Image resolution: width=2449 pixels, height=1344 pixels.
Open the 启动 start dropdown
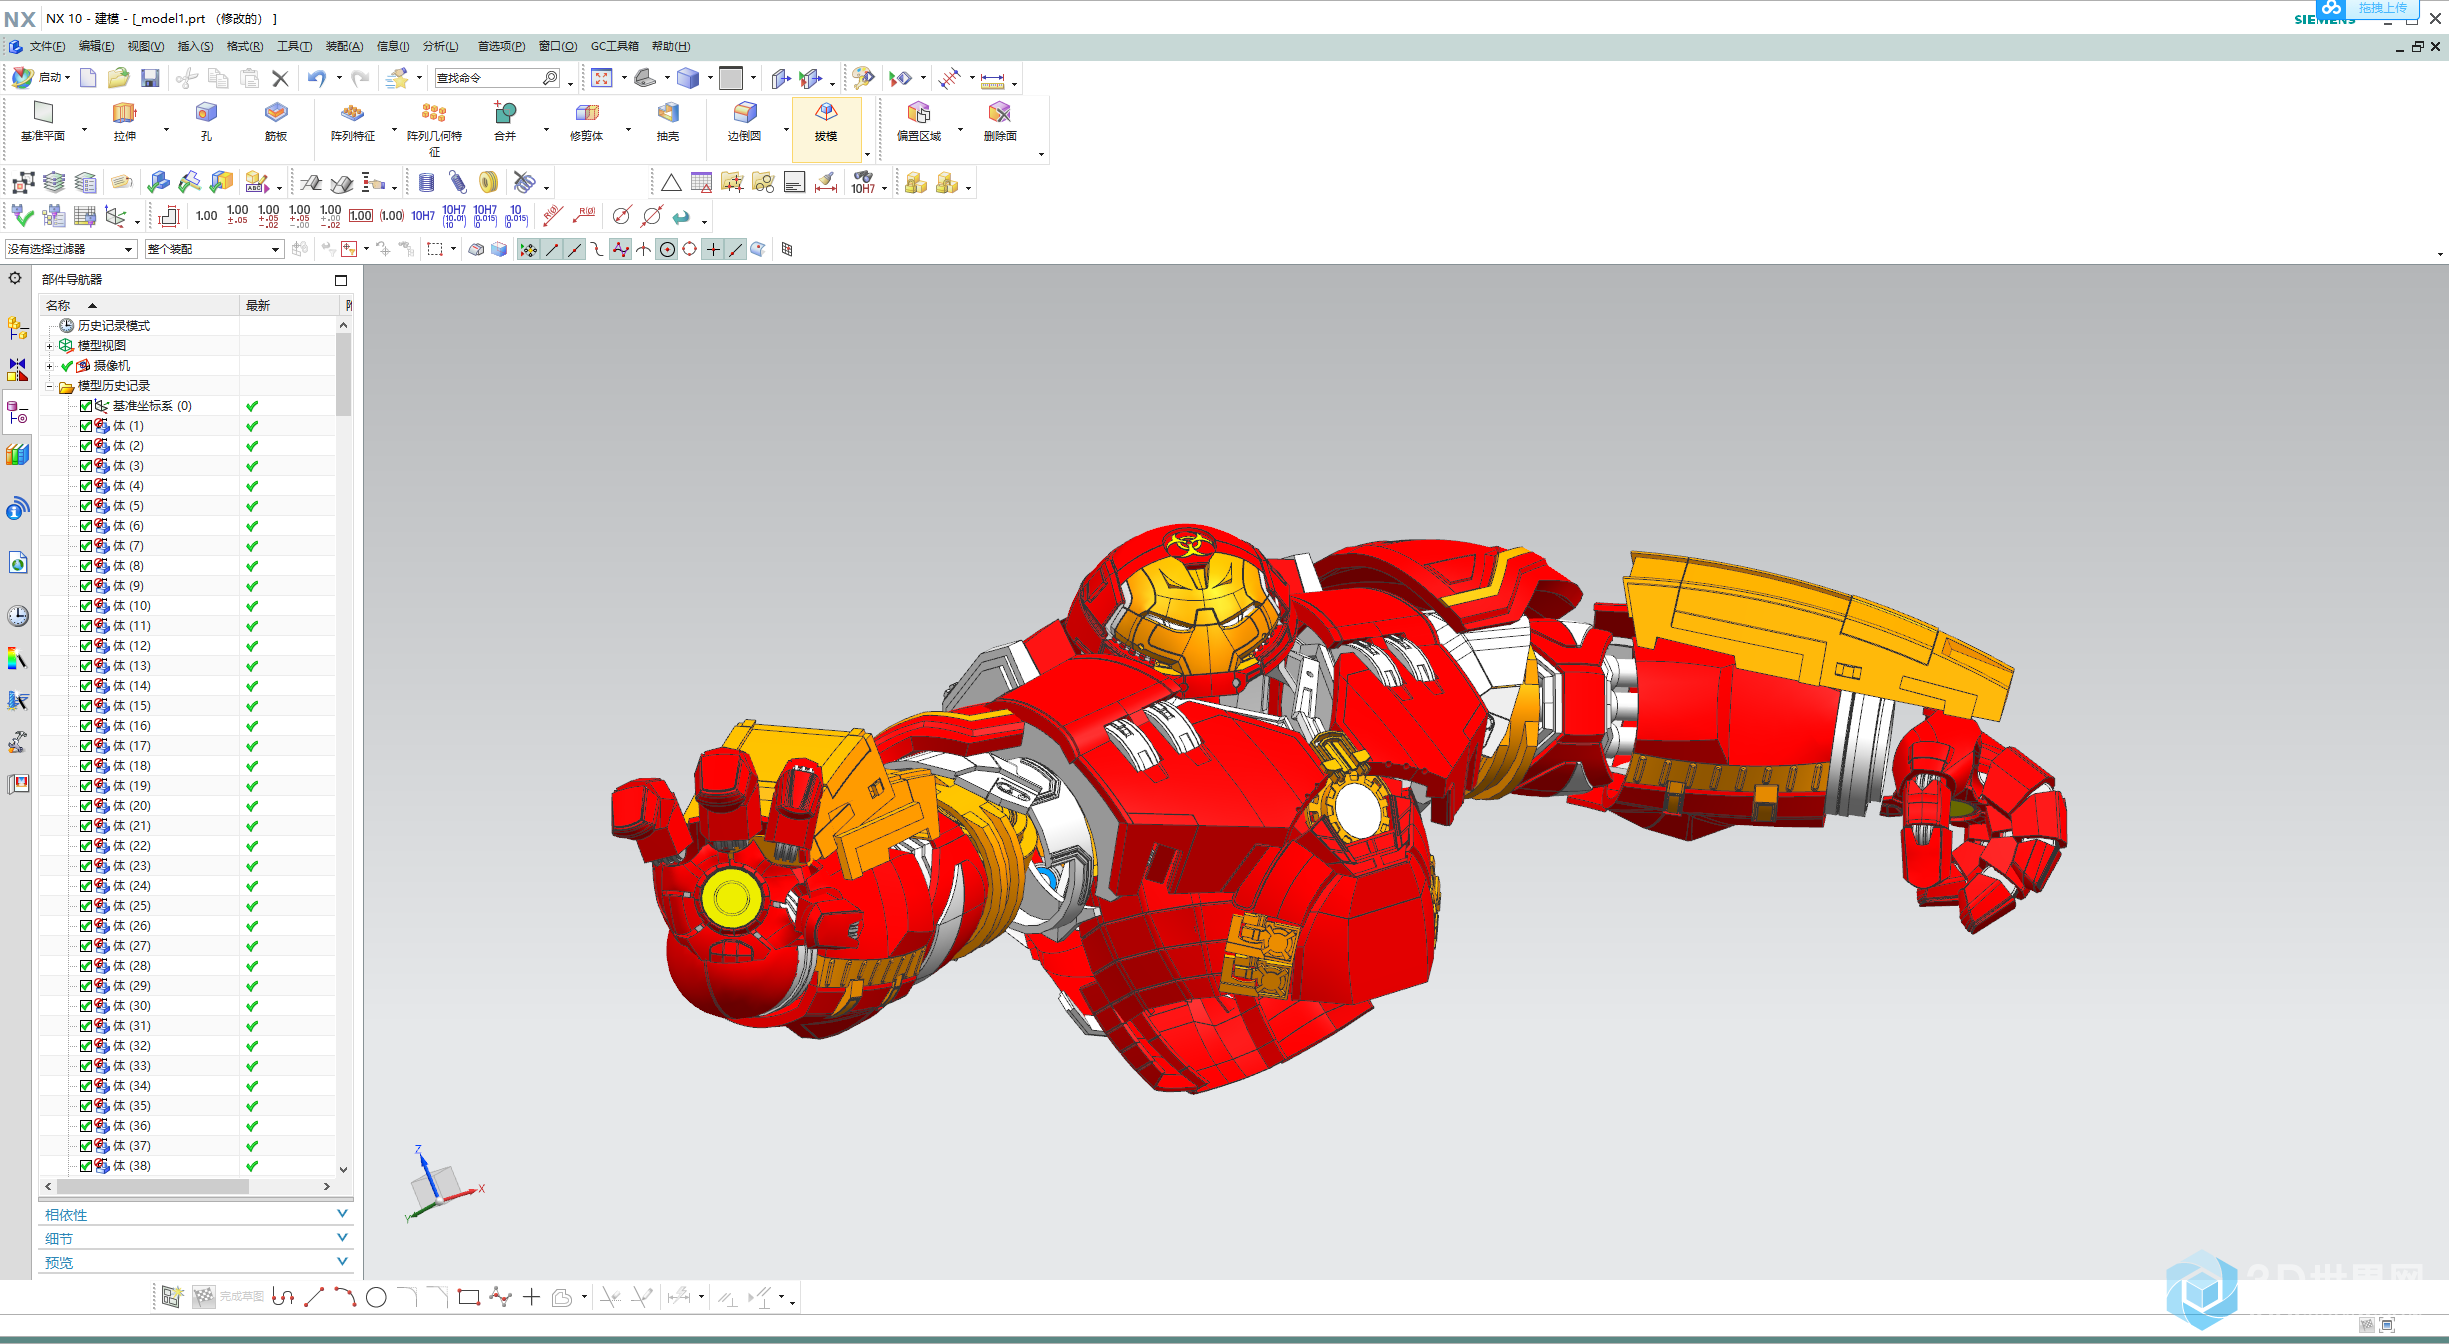[40, 78]
